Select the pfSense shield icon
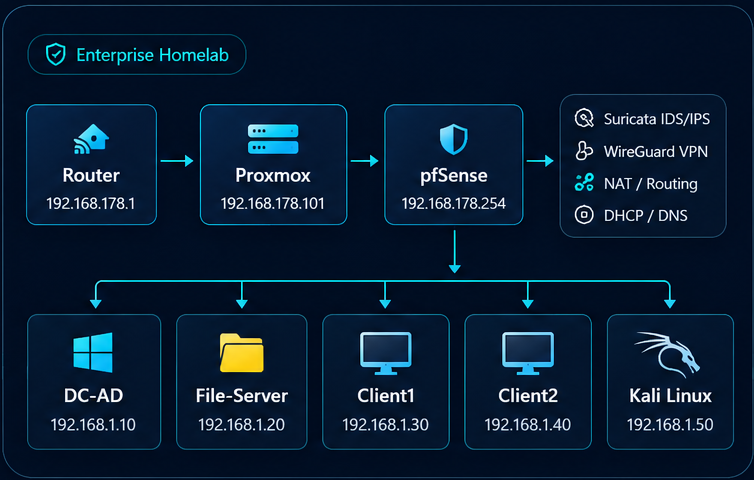The width and height of the screenshot is (754, 480). (453, 139)
